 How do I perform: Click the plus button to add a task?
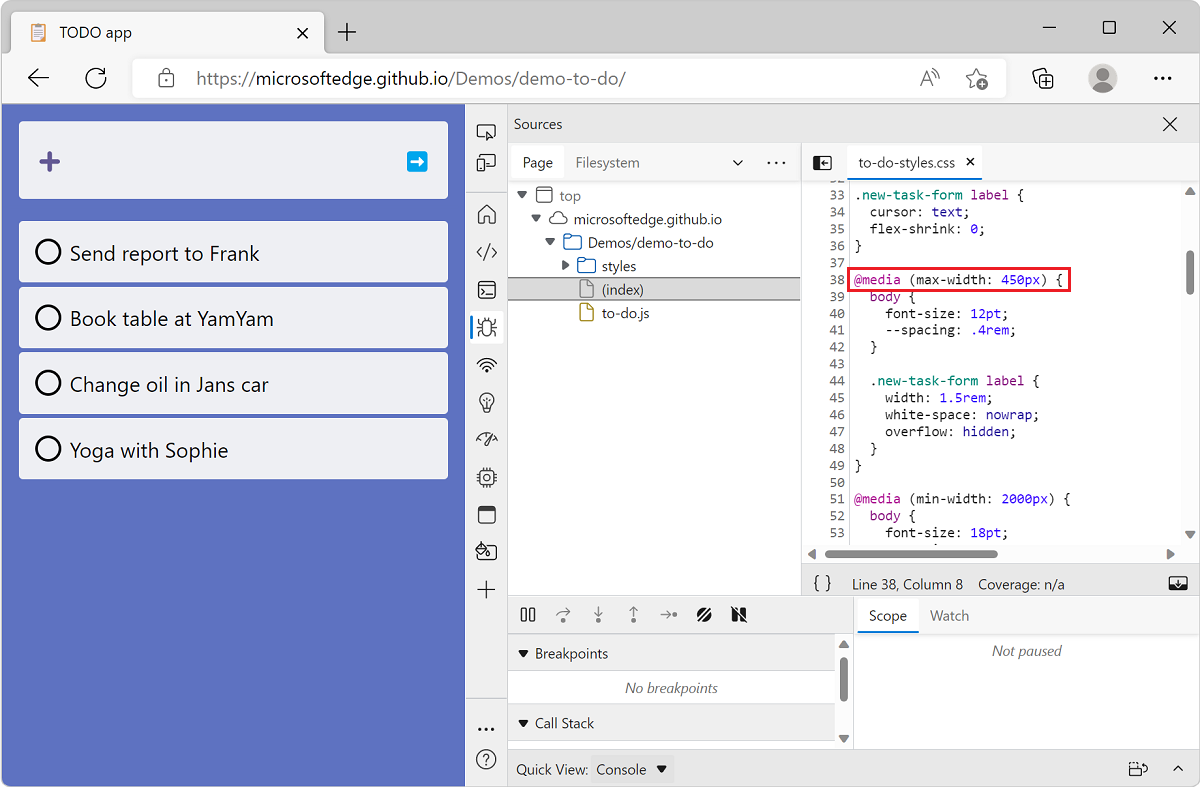click(49, 161)
